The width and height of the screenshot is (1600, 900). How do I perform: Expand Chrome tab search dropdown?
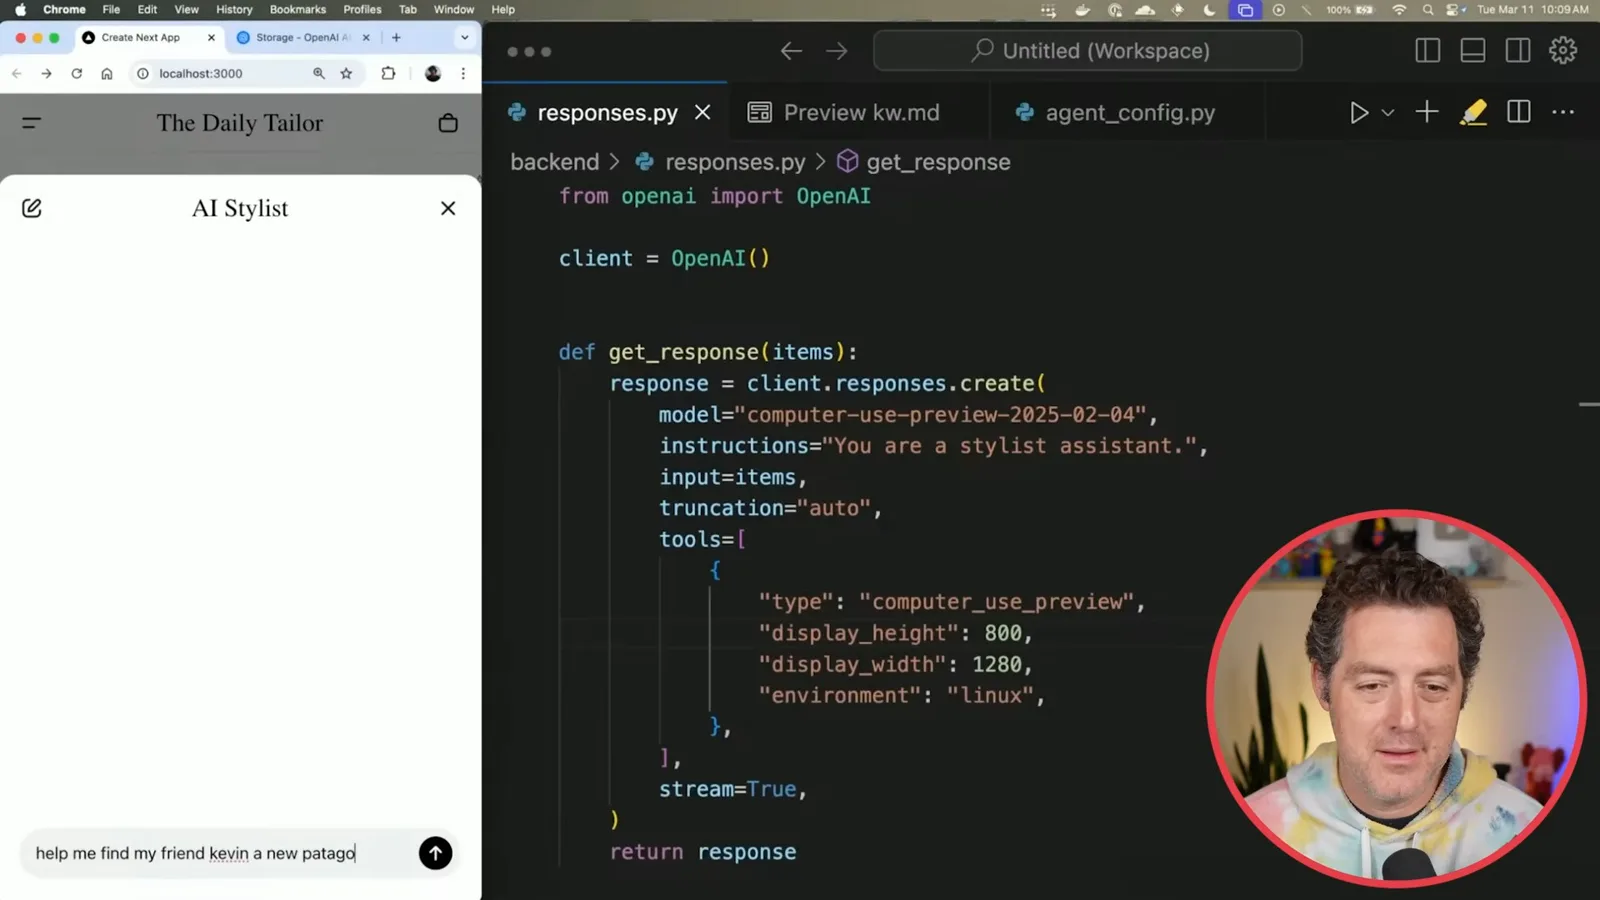point(464,37)
